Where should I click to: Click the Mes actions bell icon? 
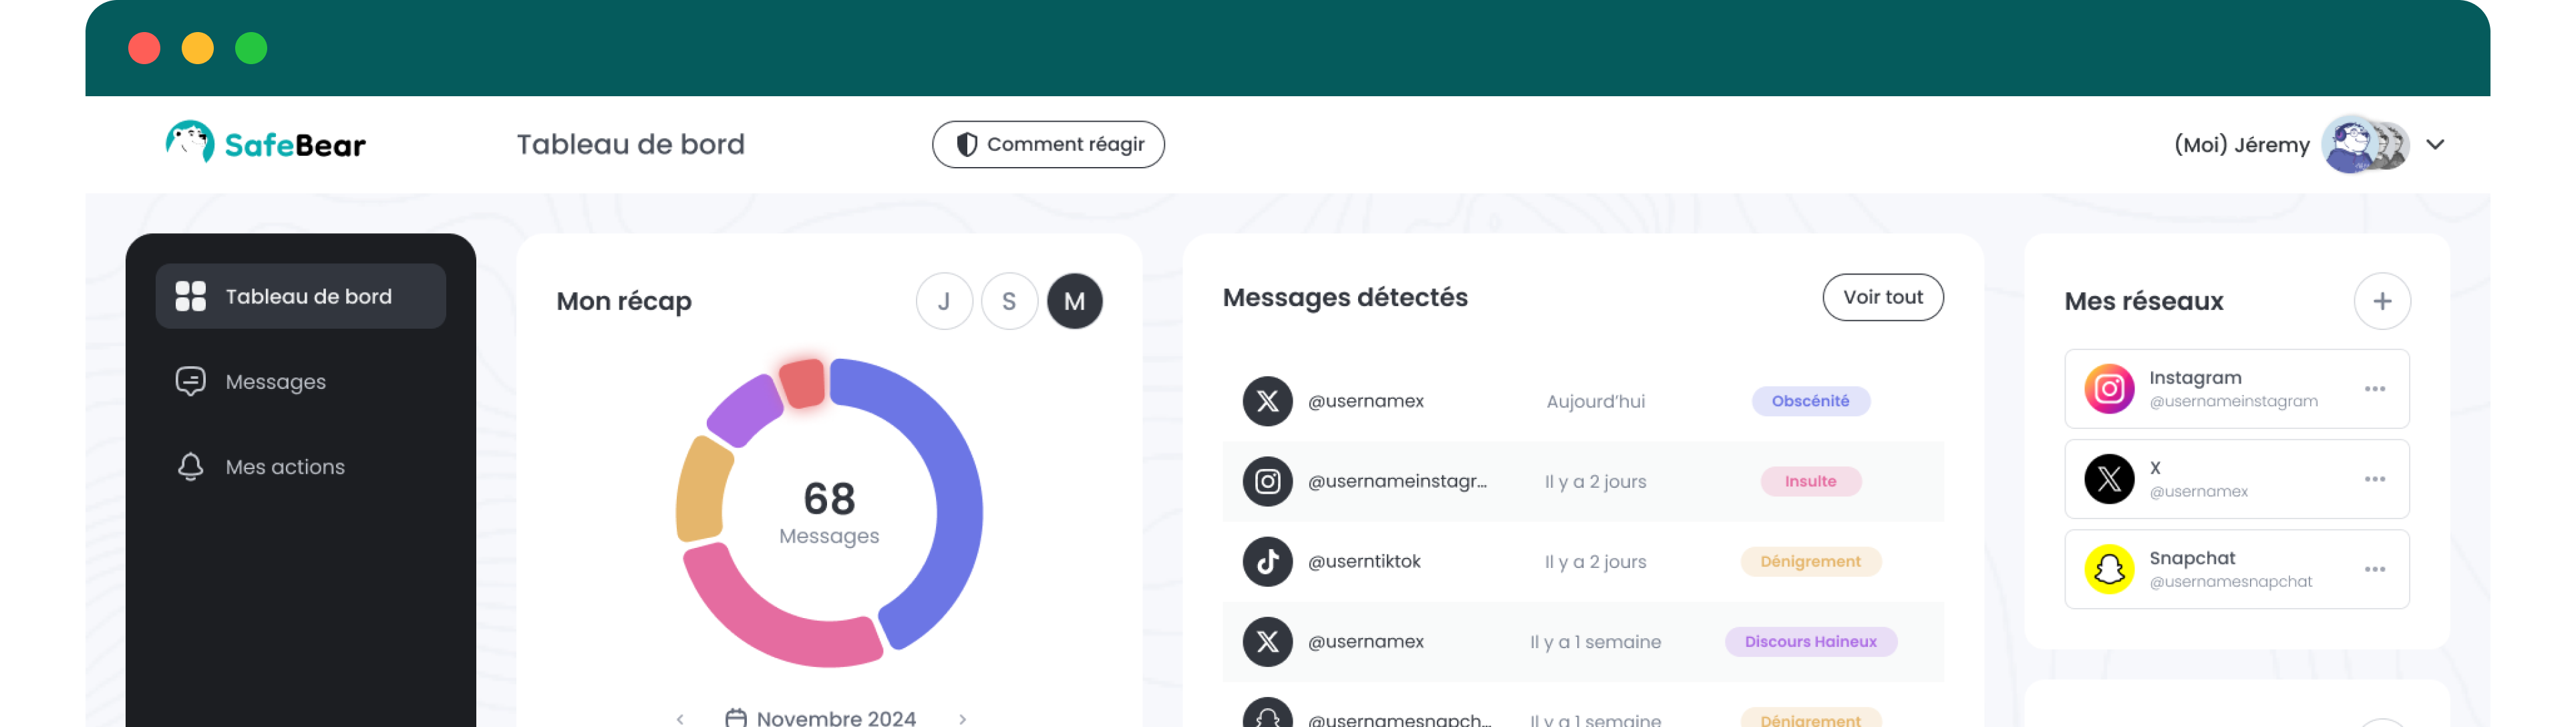pyautogui.click(x=190, y=466)
